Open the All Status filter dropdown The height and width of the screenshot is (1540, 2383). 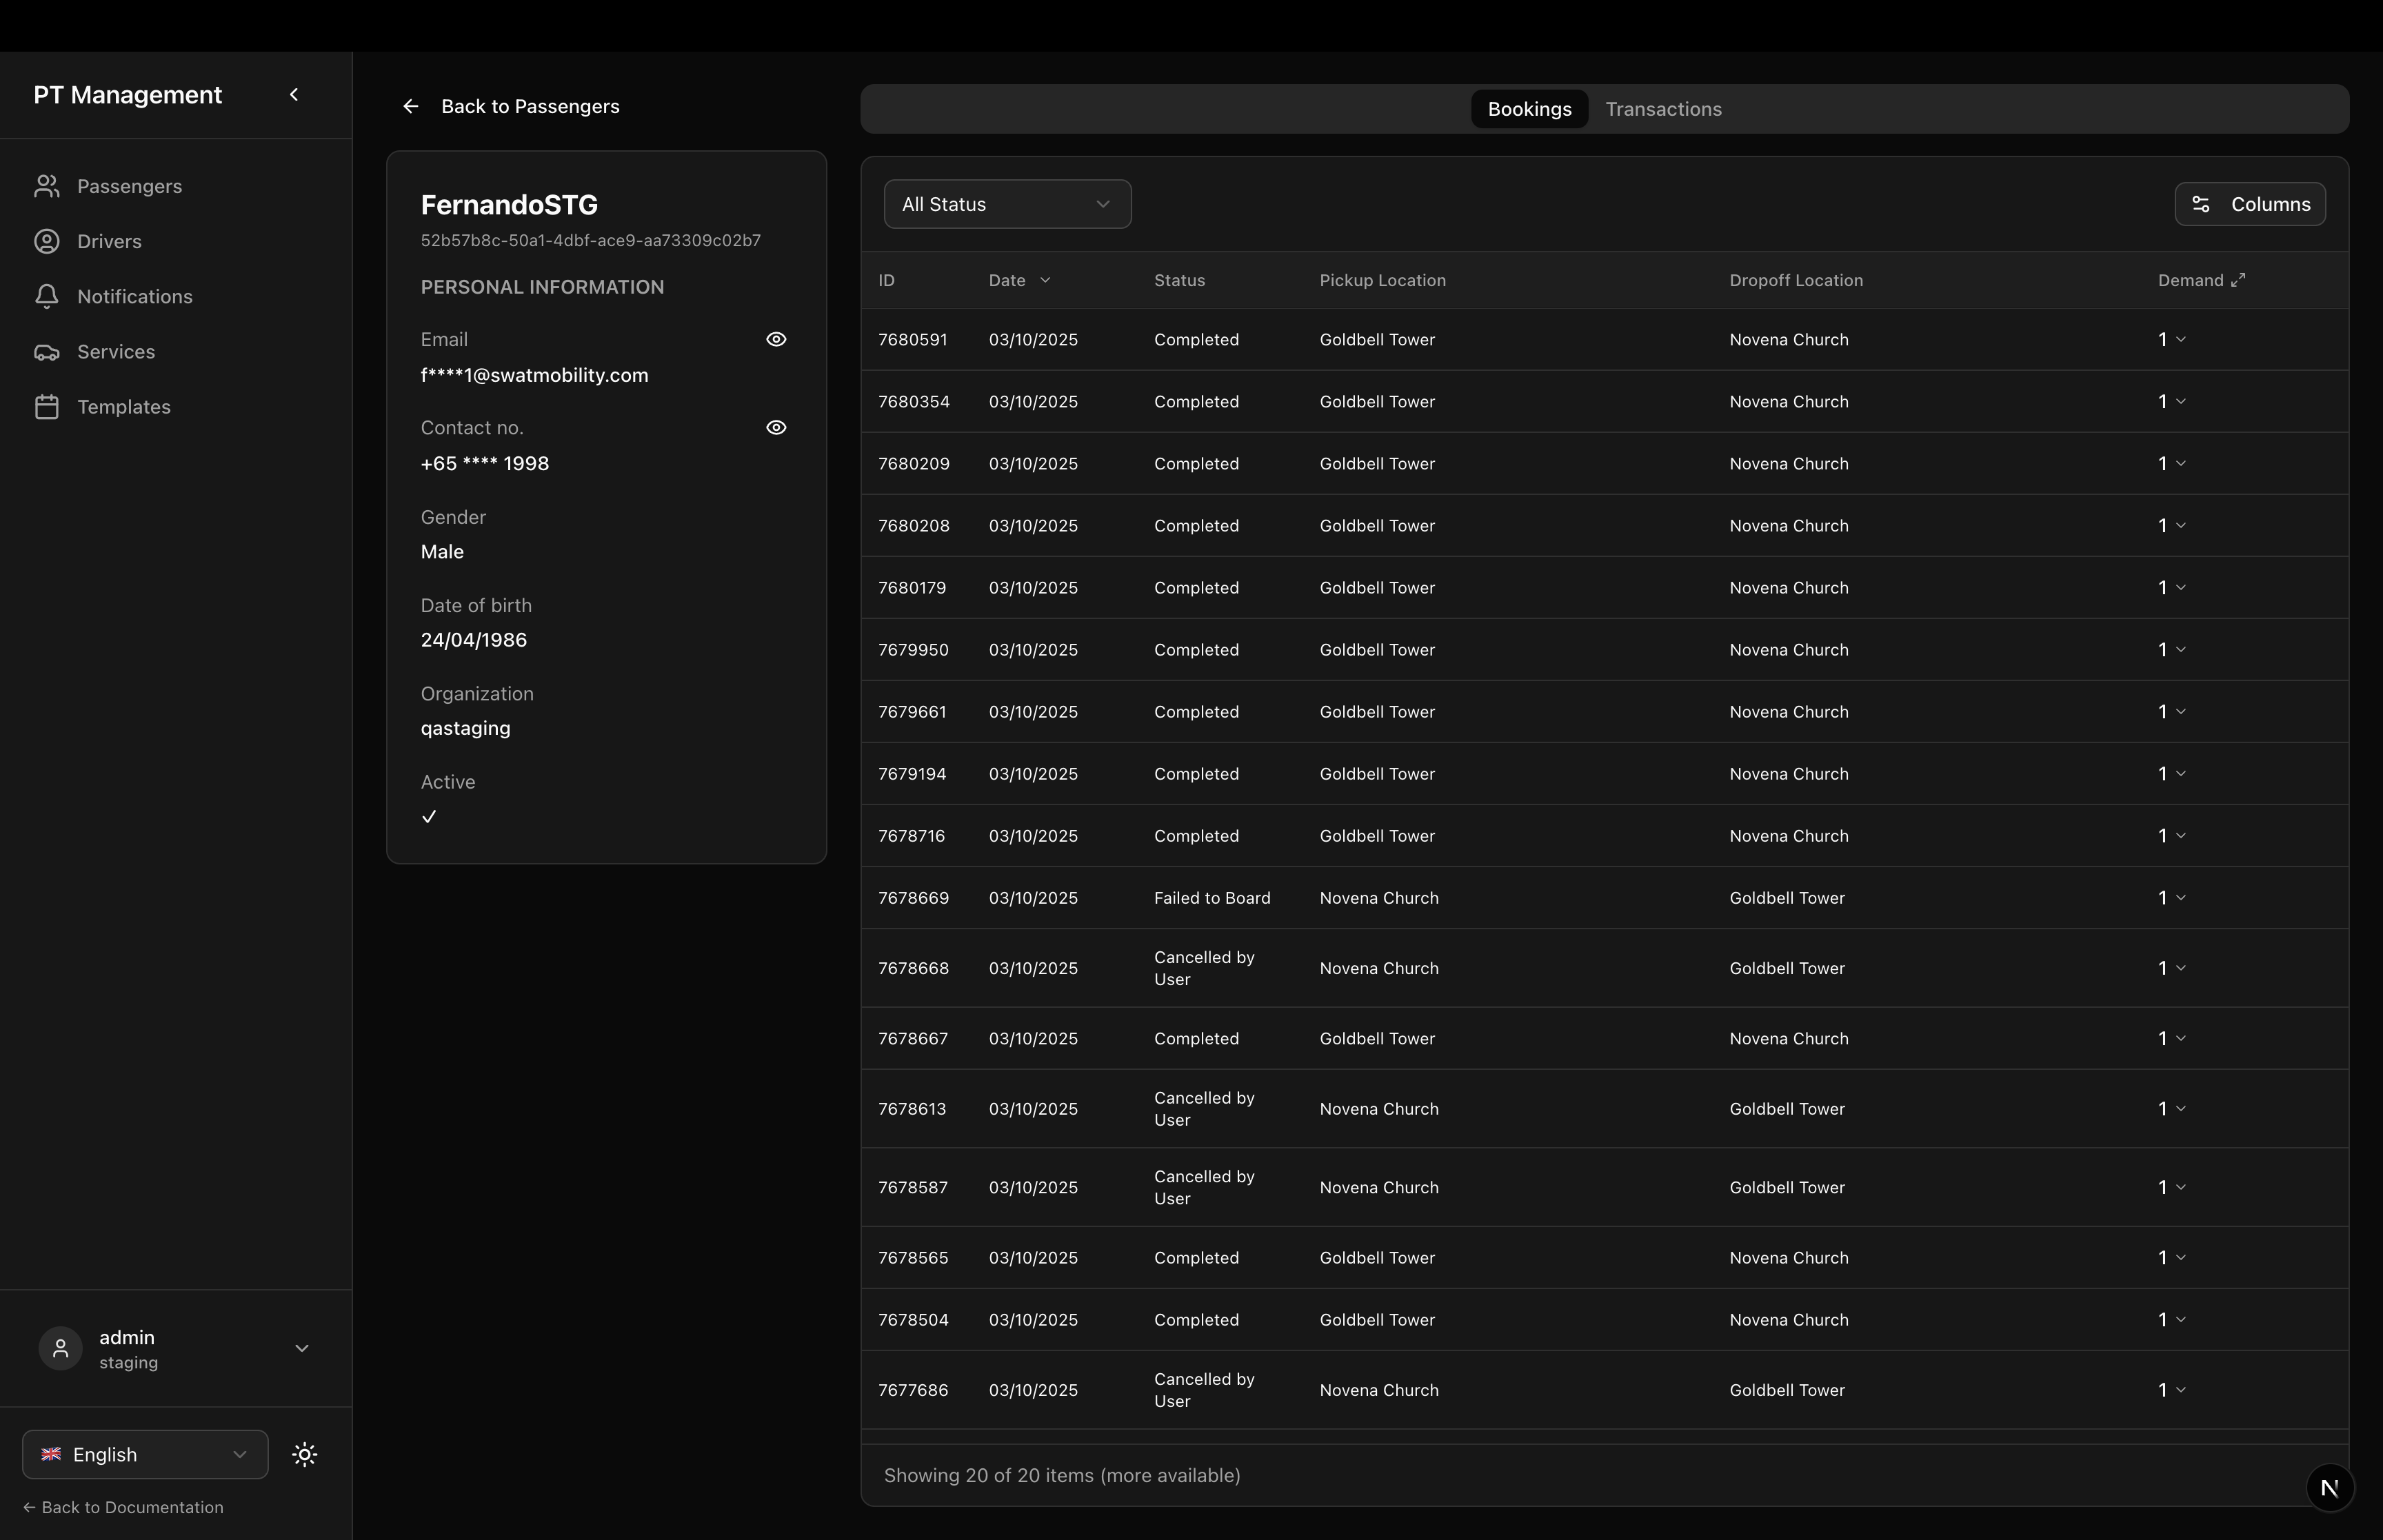click(x=1007, y=204)
